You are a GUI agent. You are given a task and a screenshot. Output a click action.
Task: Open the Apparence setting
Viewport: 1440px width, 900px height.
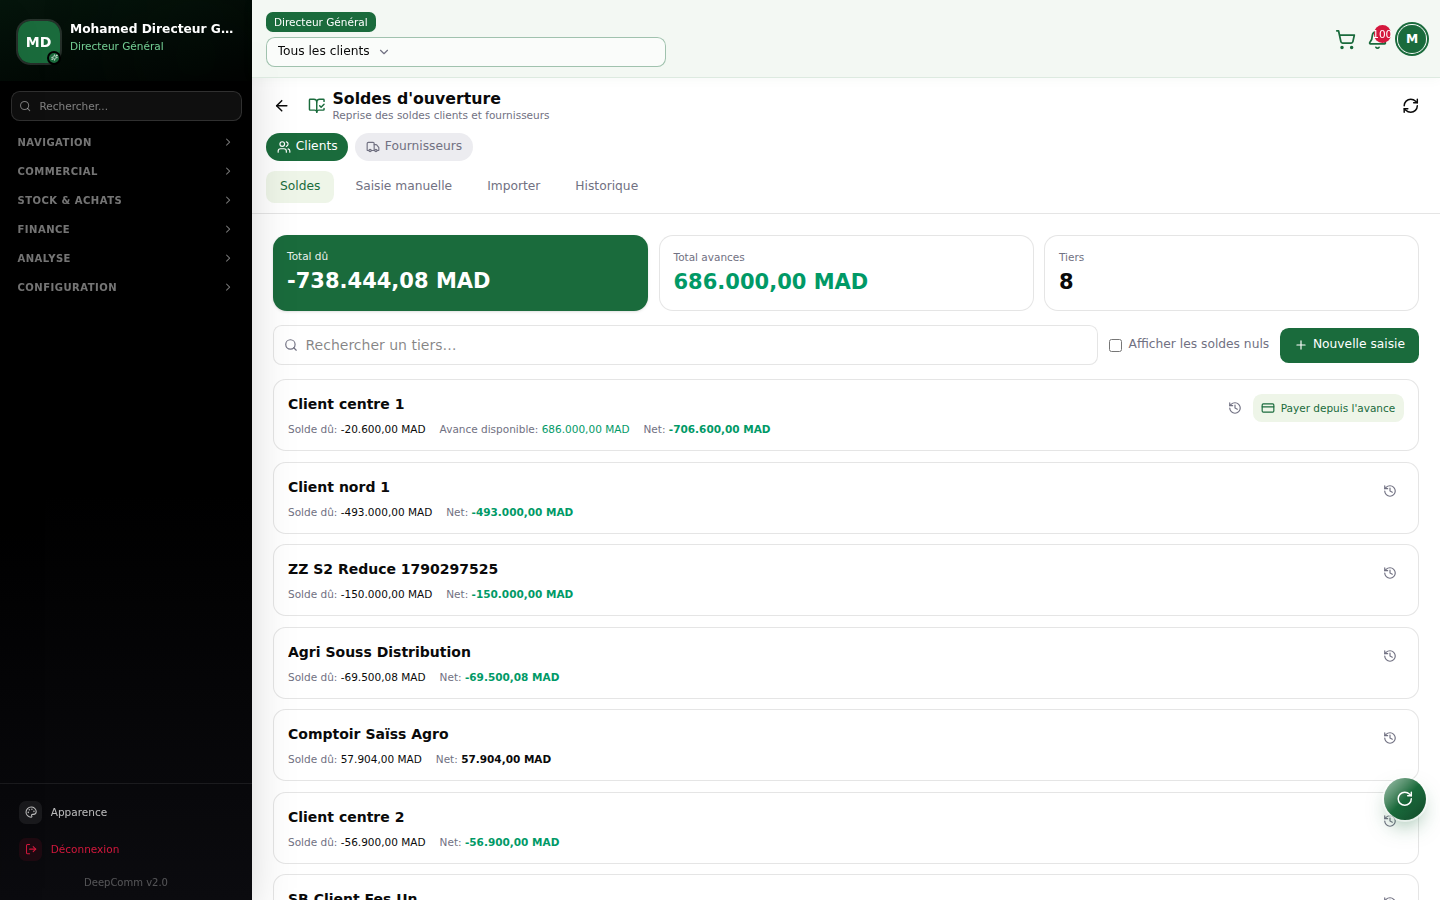tap(79, 812)
